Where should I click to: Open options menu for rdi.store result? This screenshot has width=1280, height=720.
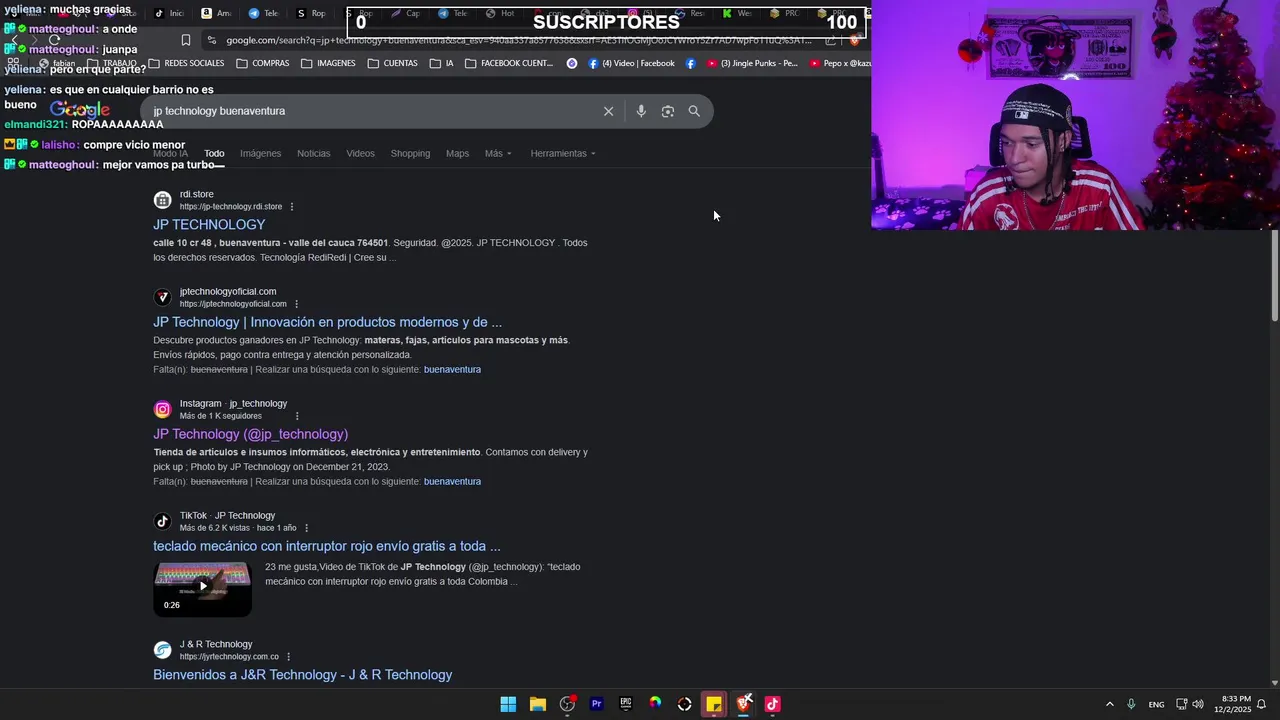pyautogui.click(x=292, y=207)
